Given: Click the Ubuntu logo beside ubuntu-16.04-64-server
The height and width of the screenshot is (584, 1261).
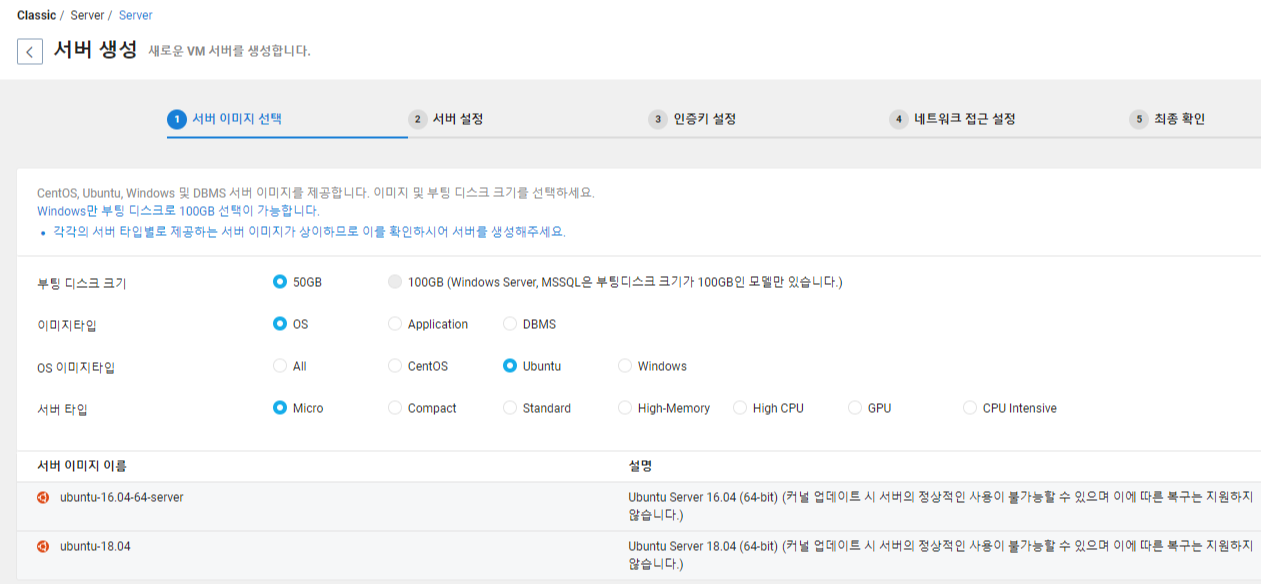Looking at the screenshot, I should point(43,496).
